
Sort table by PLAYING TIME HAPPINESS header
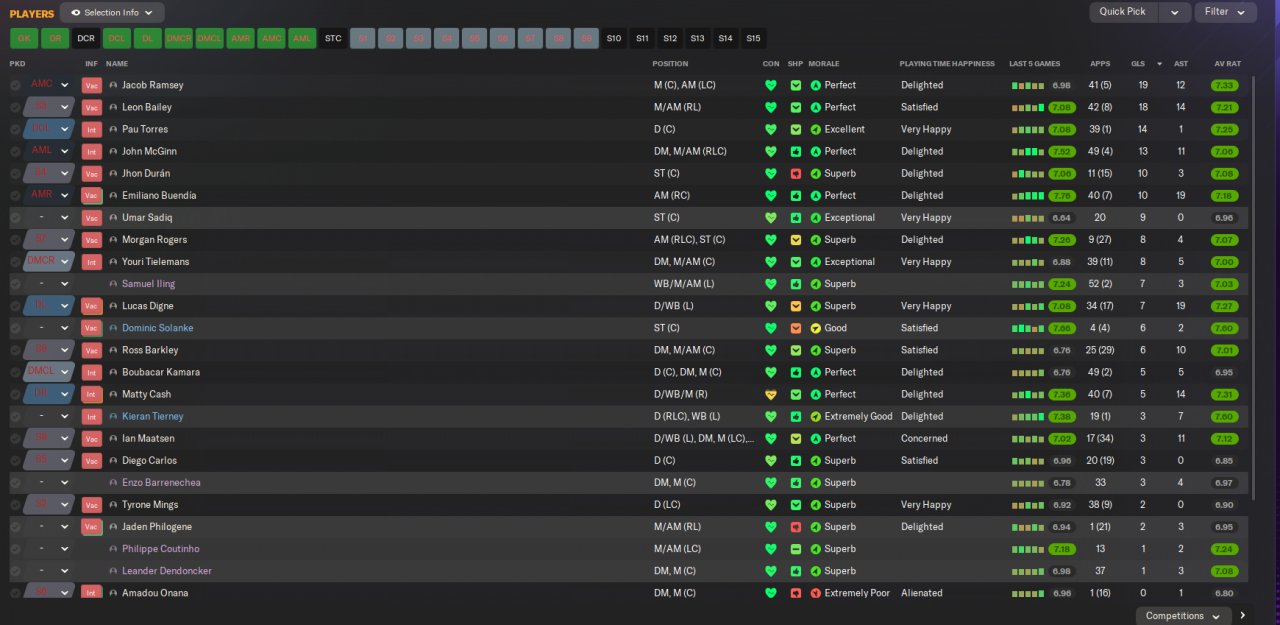947,63
